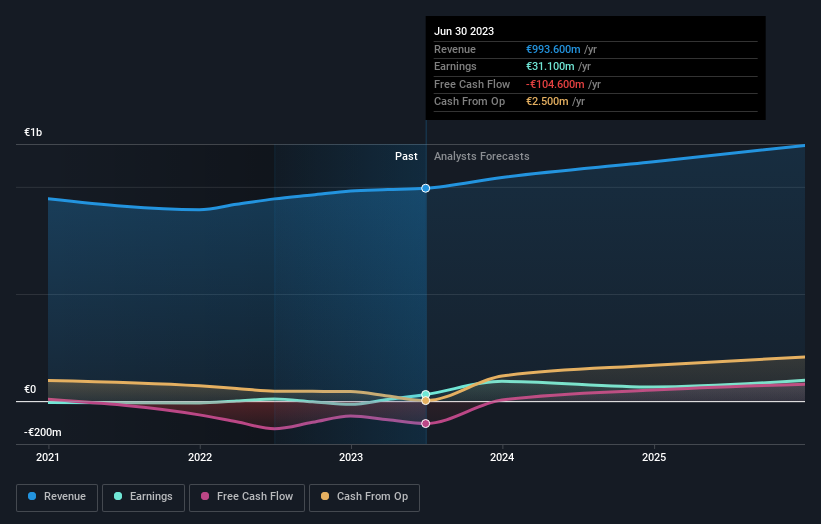Click the 2021 x-axis label

(48, 458)
